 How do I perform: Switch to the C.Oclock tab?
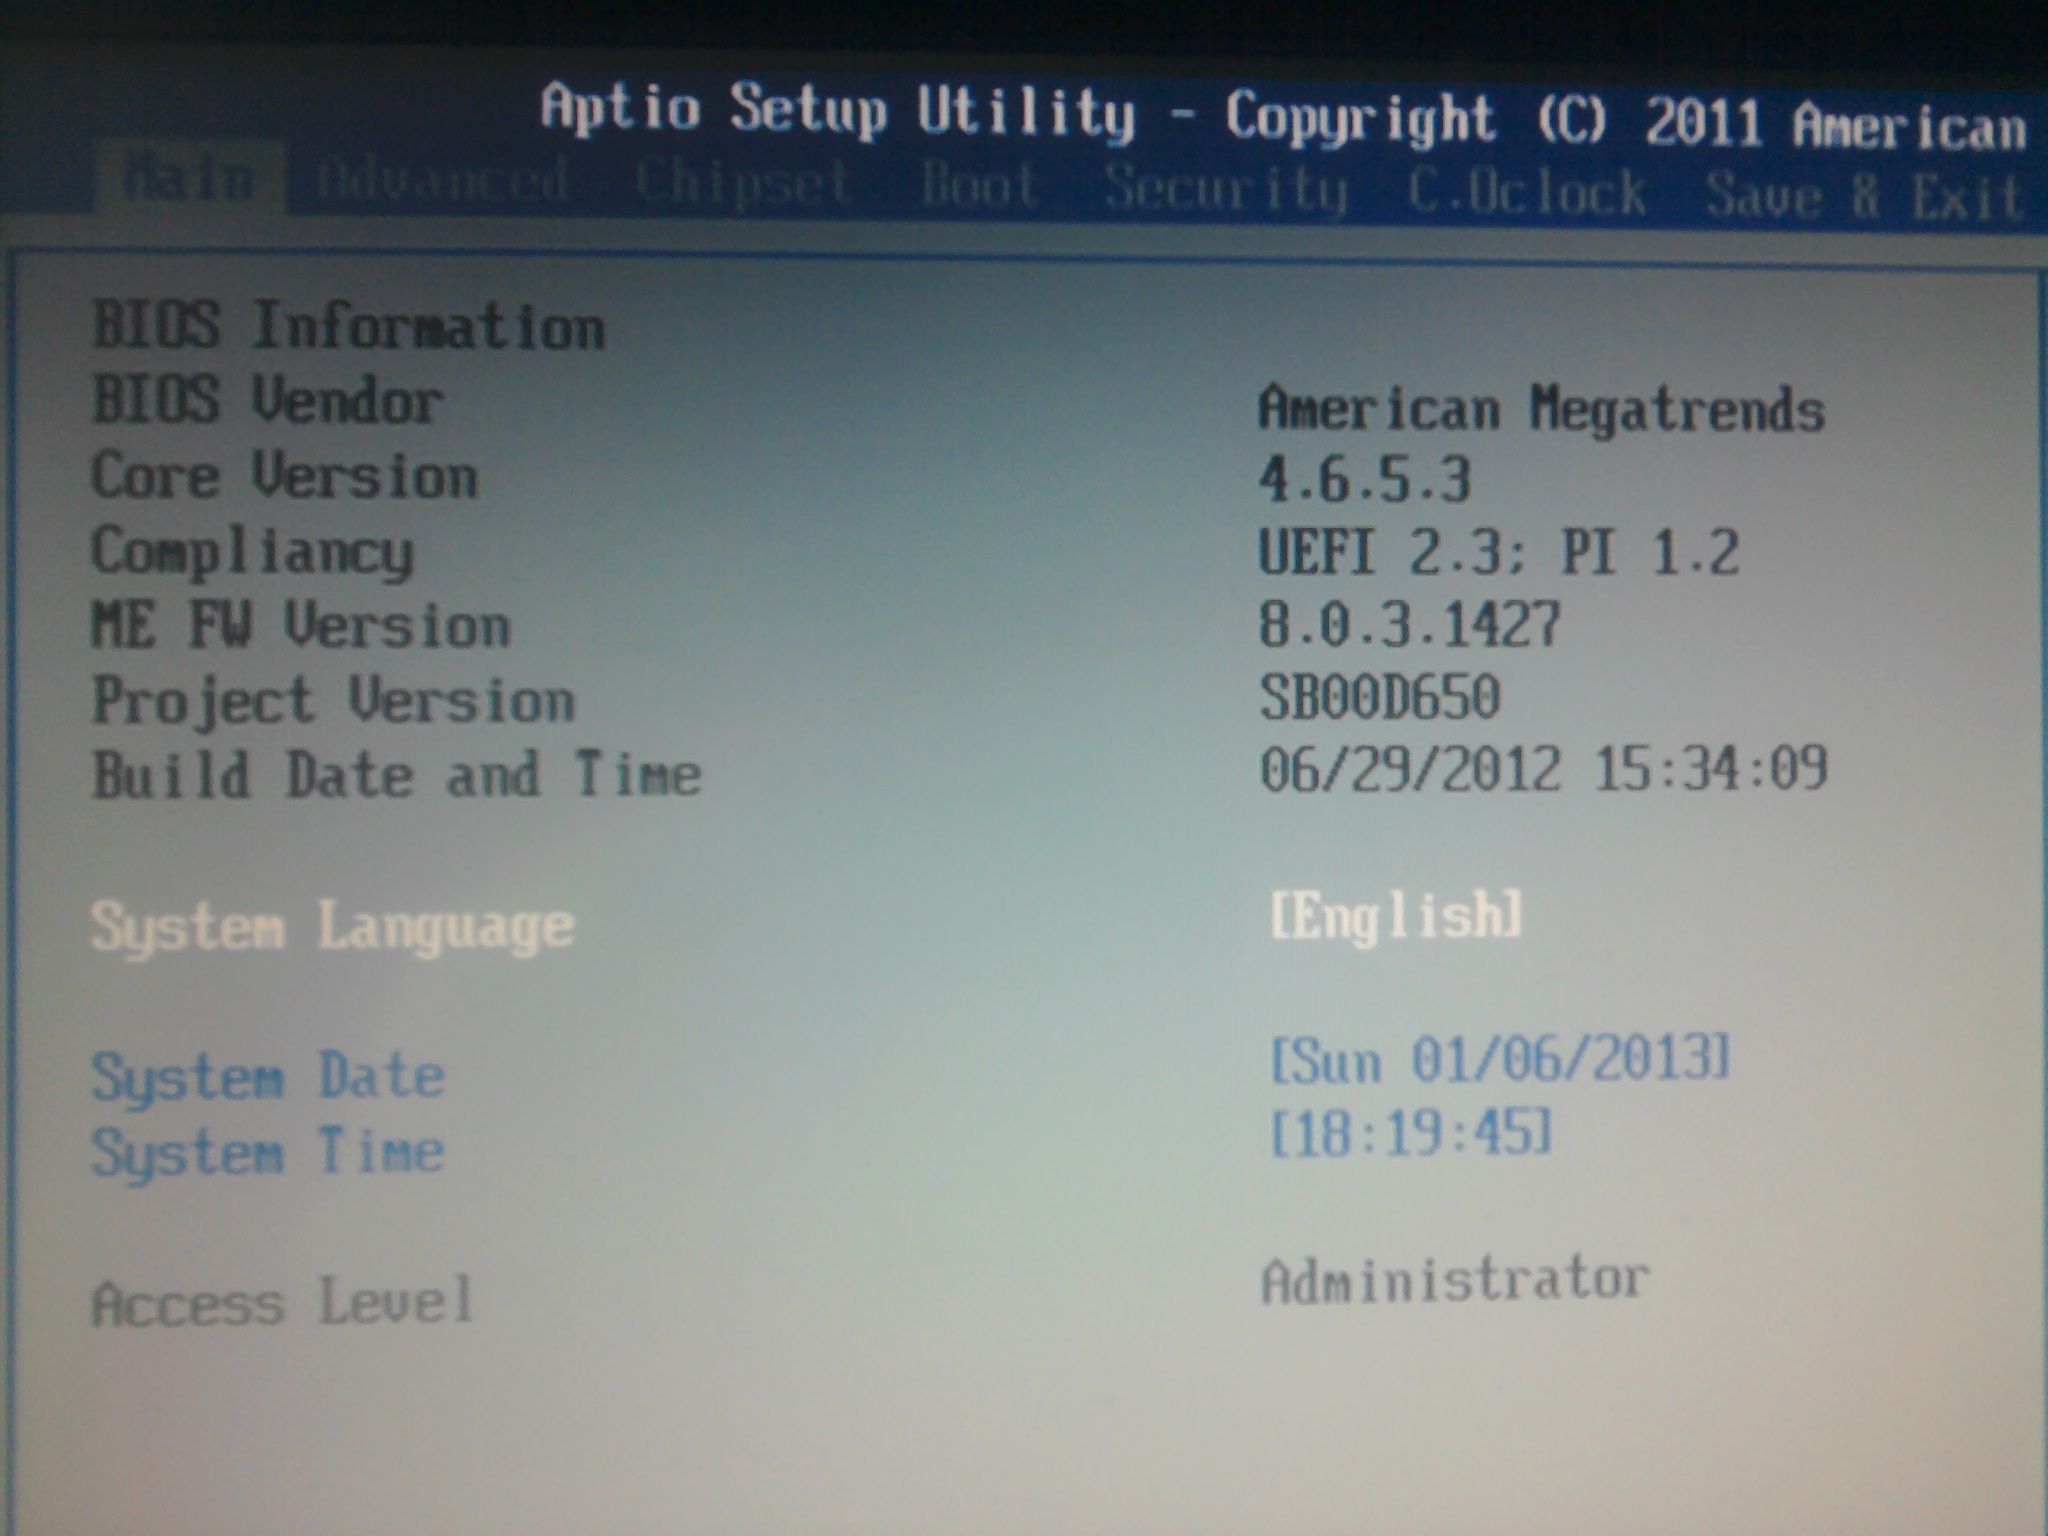coord(1527,191)
